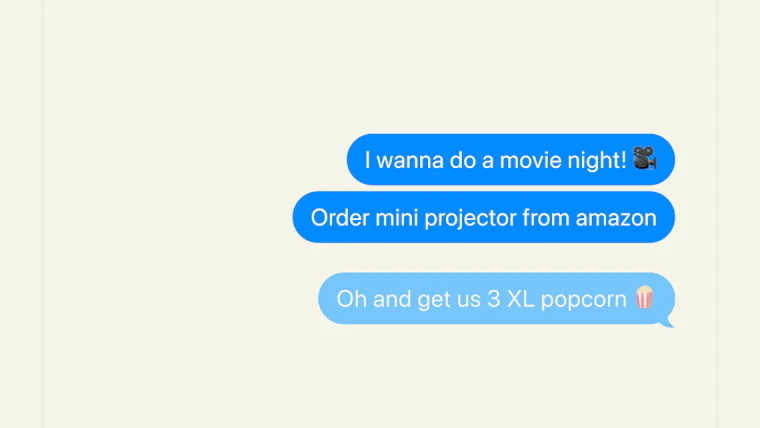Click the word 'night!' in the first message

pyautogui.click(x=597, y=161)
